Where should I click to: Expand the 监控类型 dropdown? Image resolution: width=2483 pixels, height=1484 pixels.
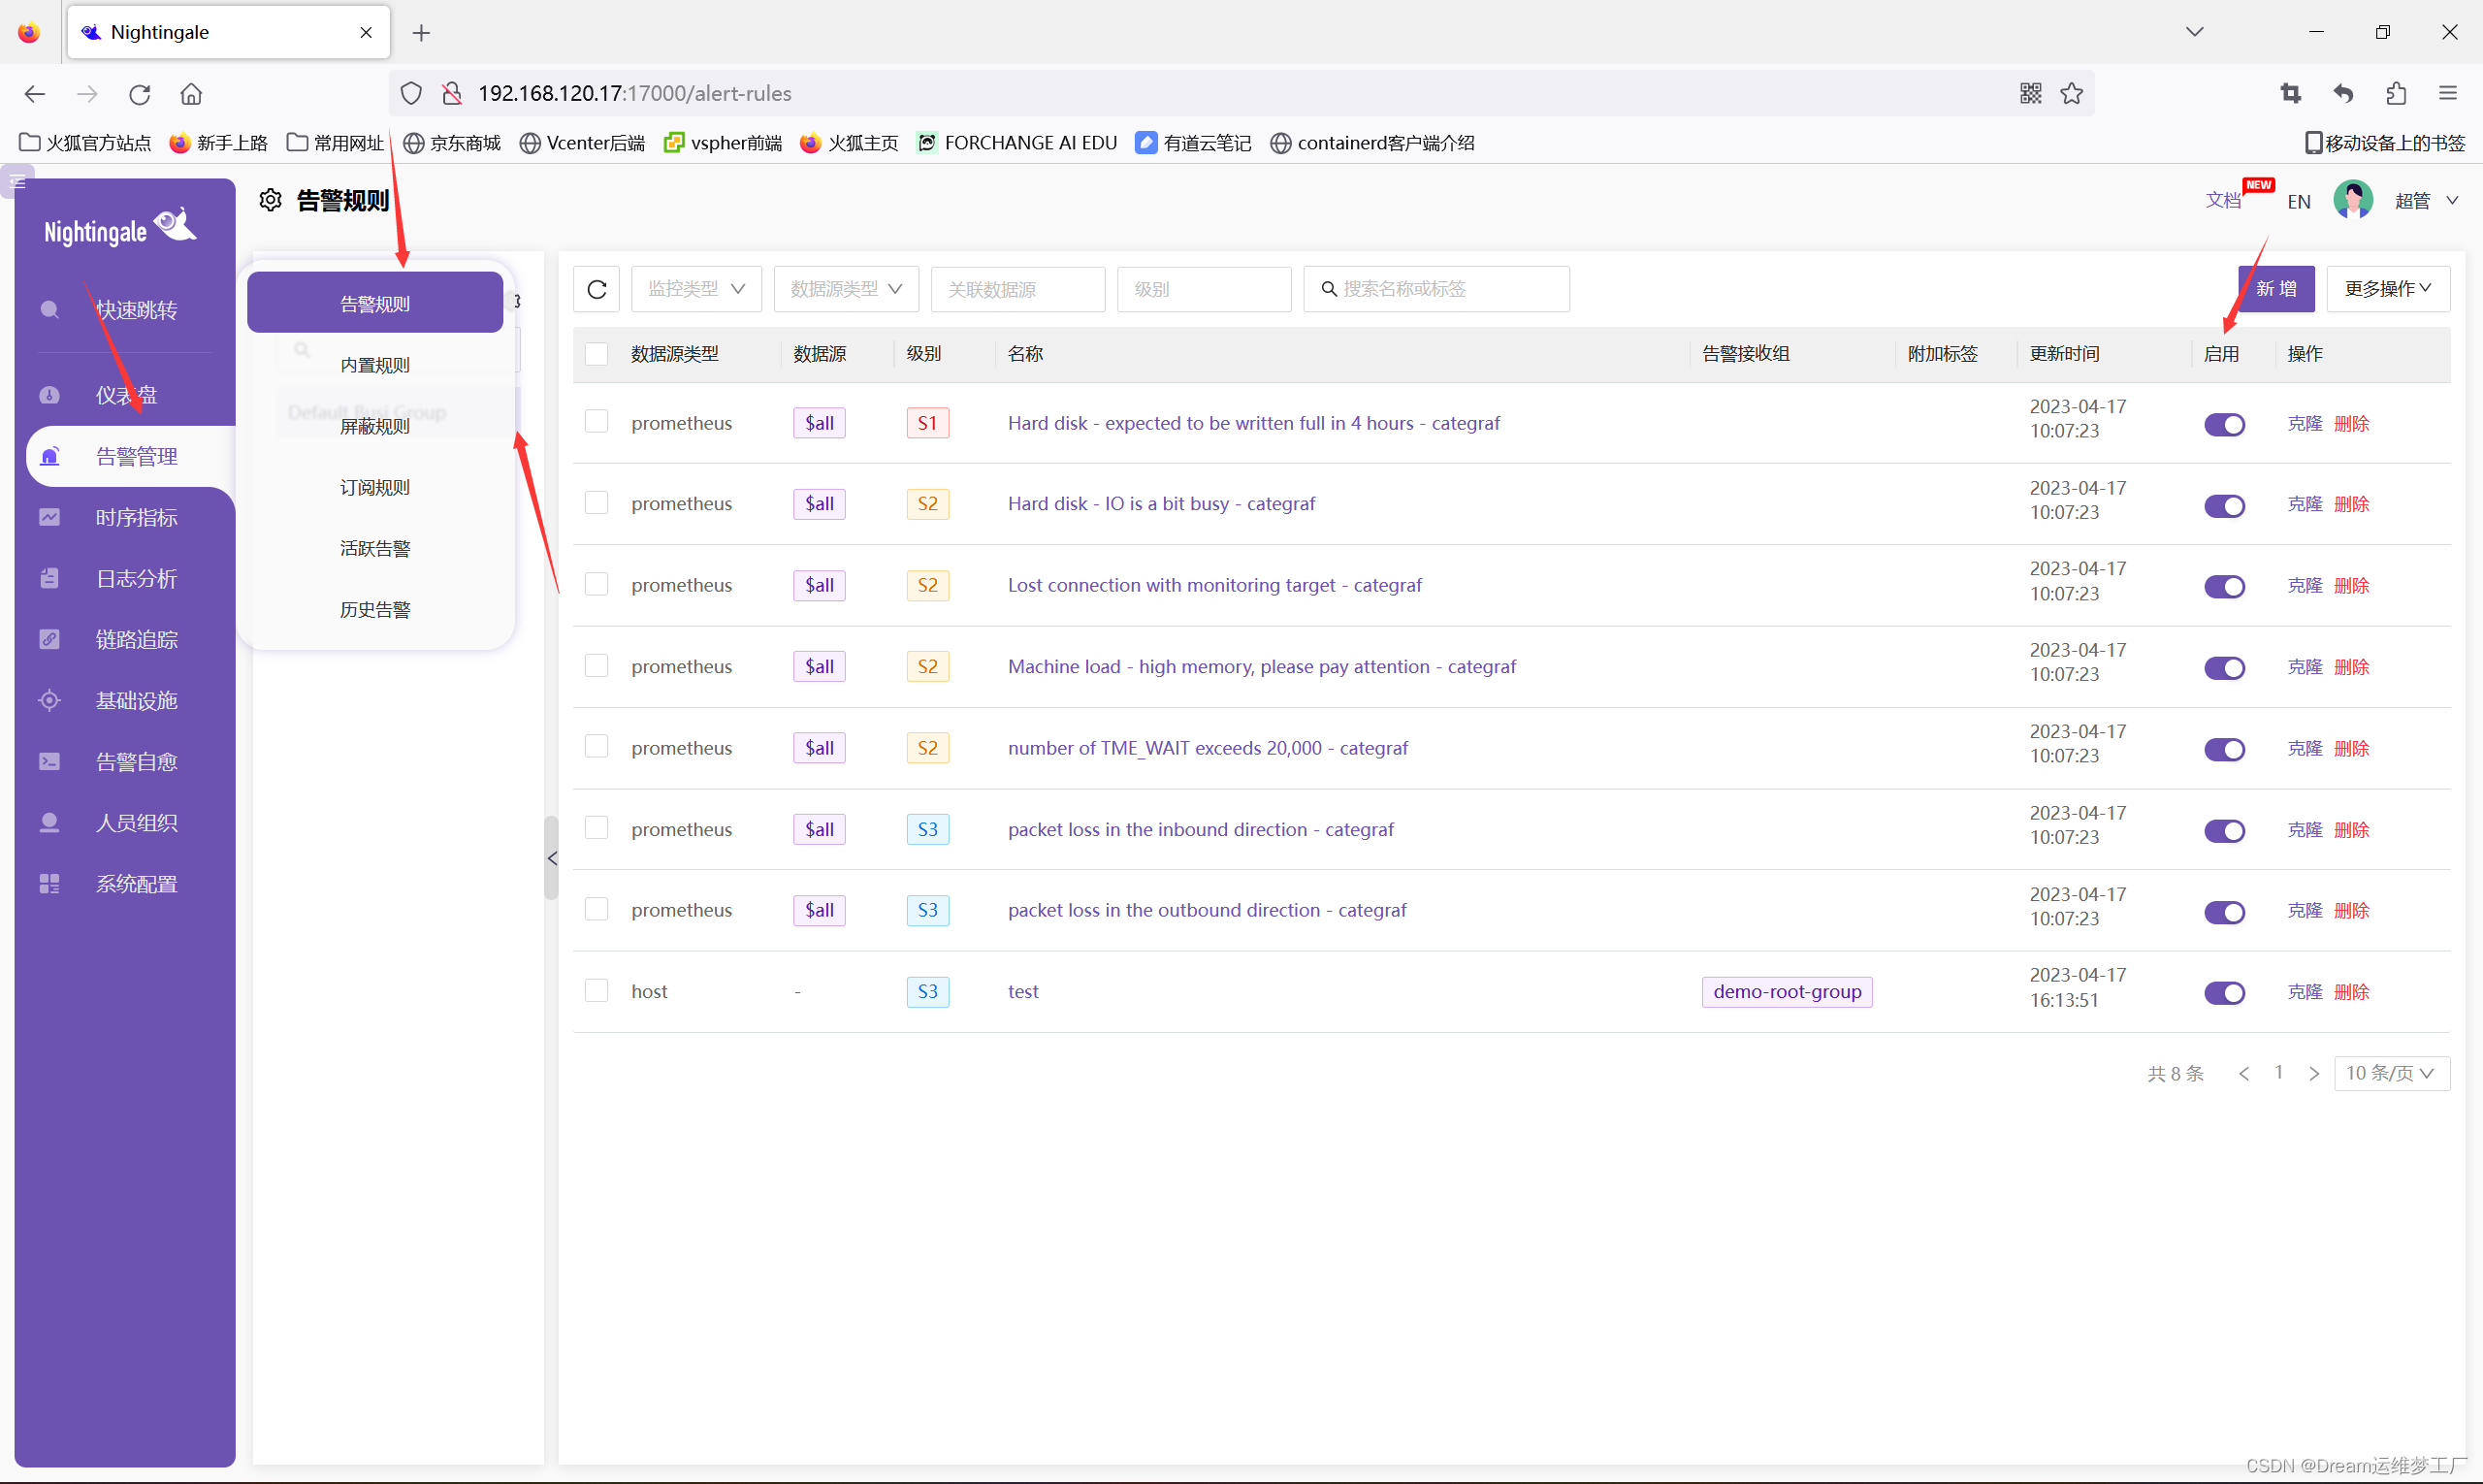(695, 289)
